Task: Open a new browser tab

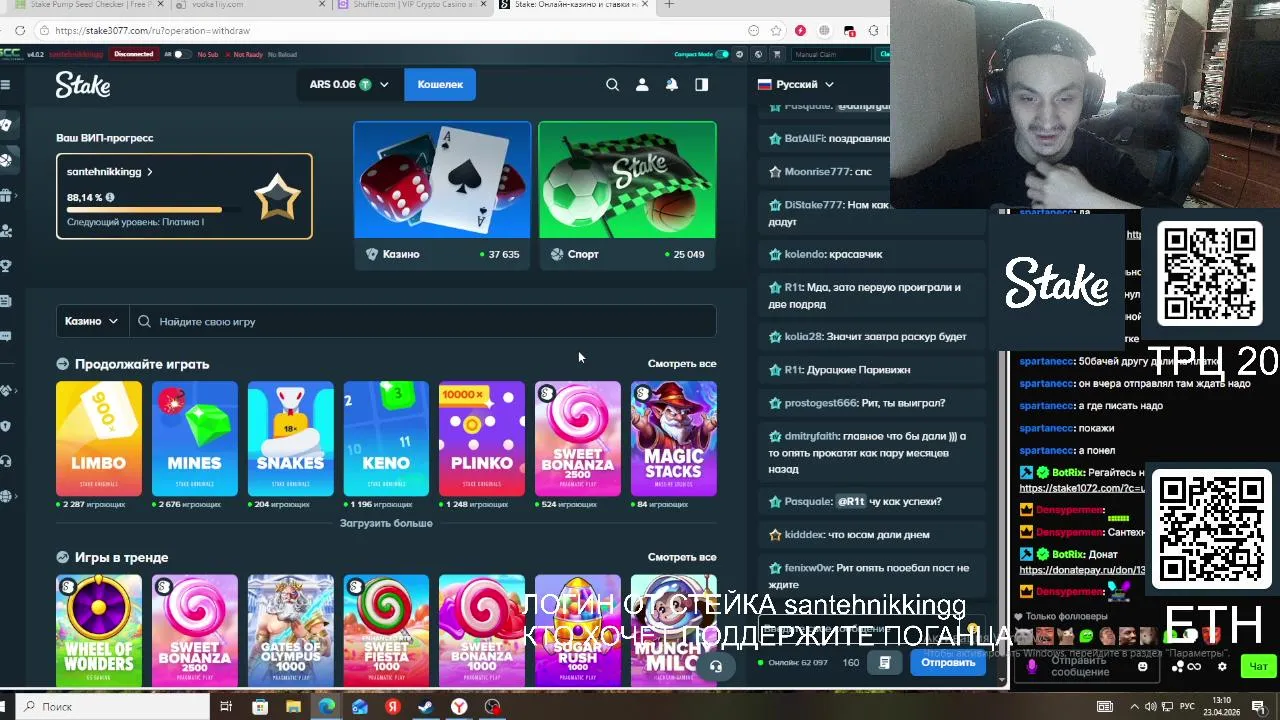Action: click(669, 4)
